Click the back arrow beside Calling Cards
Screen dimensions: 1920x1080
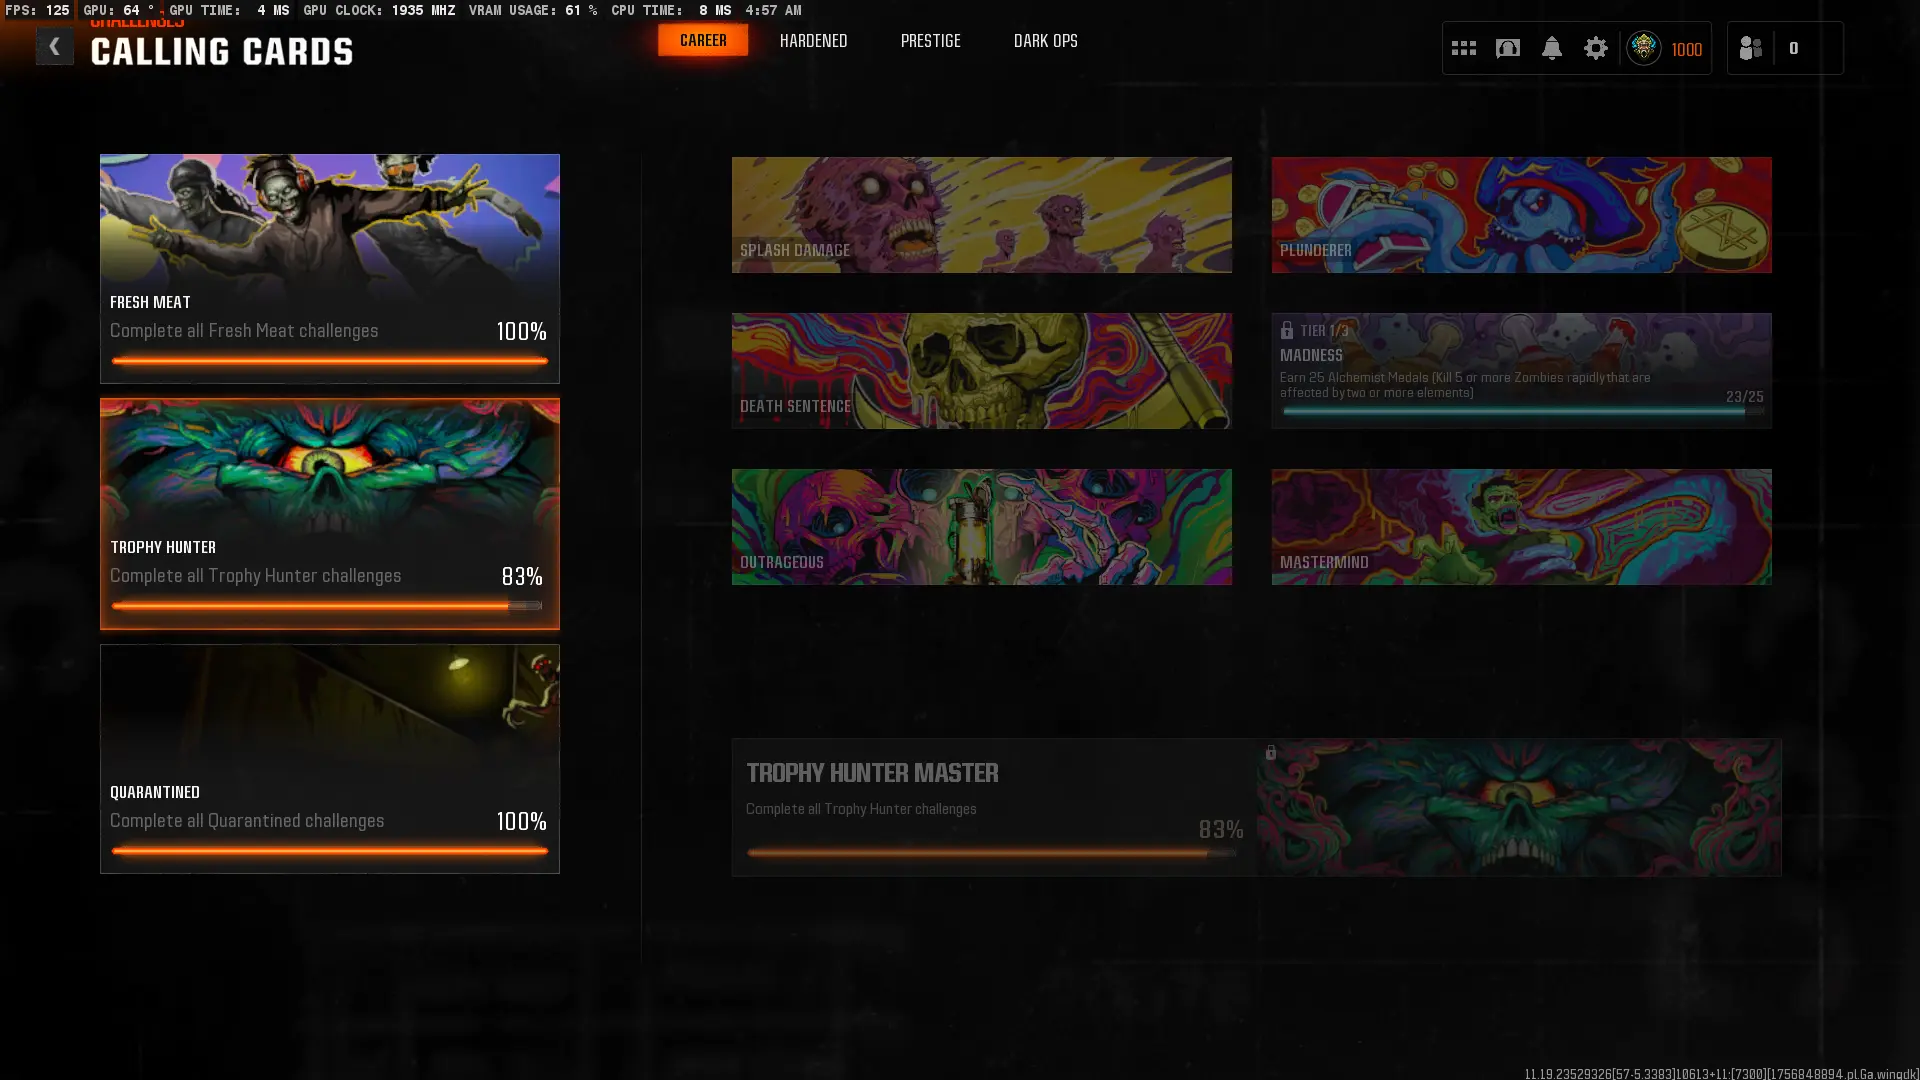click(54, 47)
